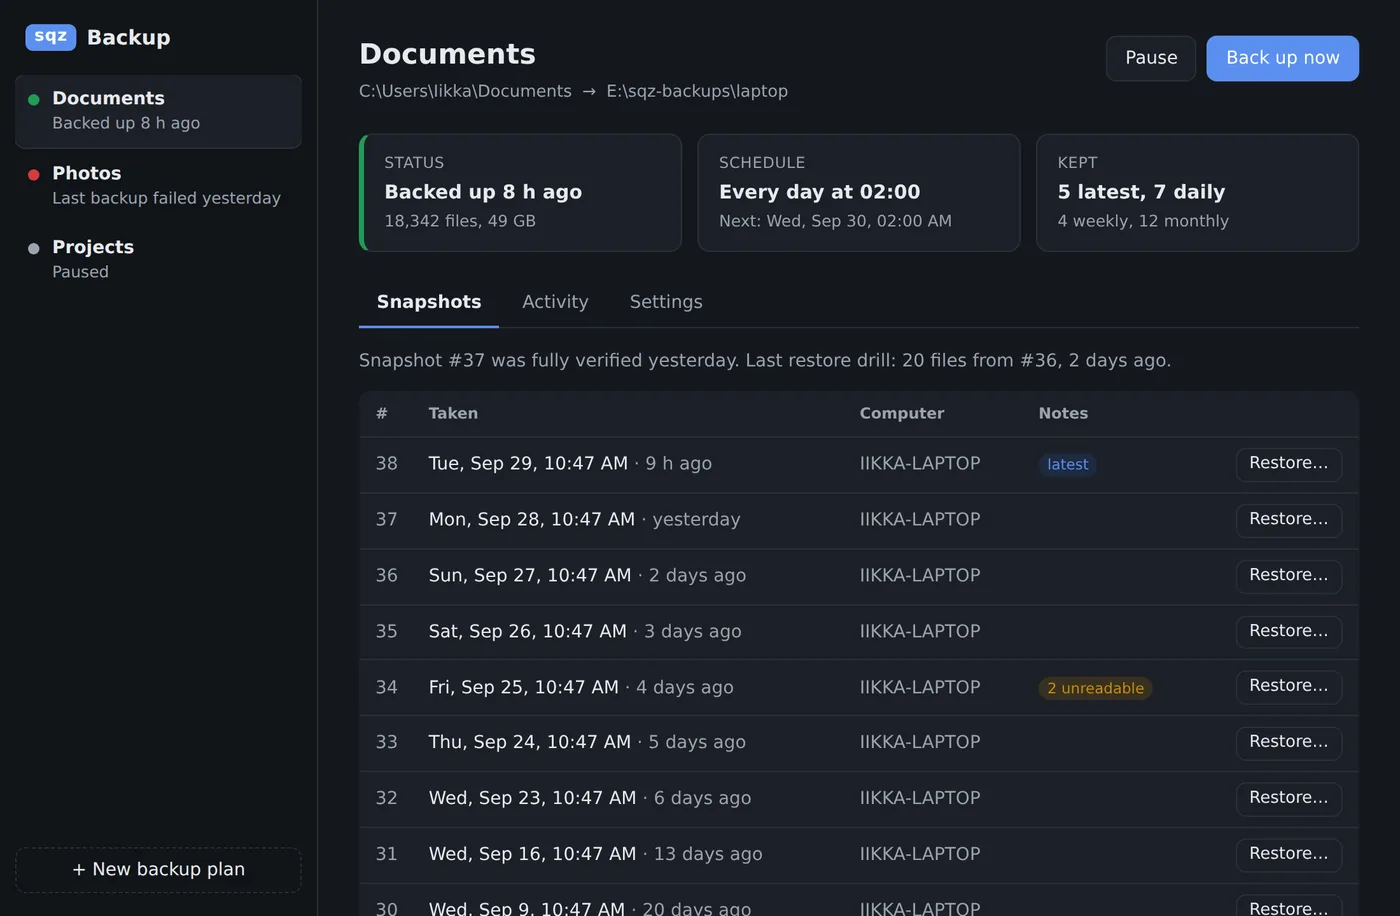
Task: Click the sqz logo badge
Action: 51,37
